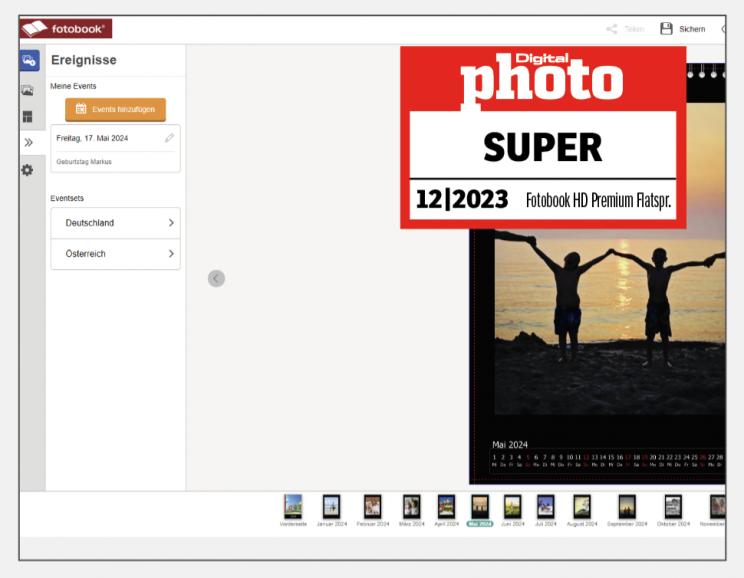This screenshot has height=578, width=744.
Task: Click the 'Mai 2024' calendar heading
Action: pos(510,445)
